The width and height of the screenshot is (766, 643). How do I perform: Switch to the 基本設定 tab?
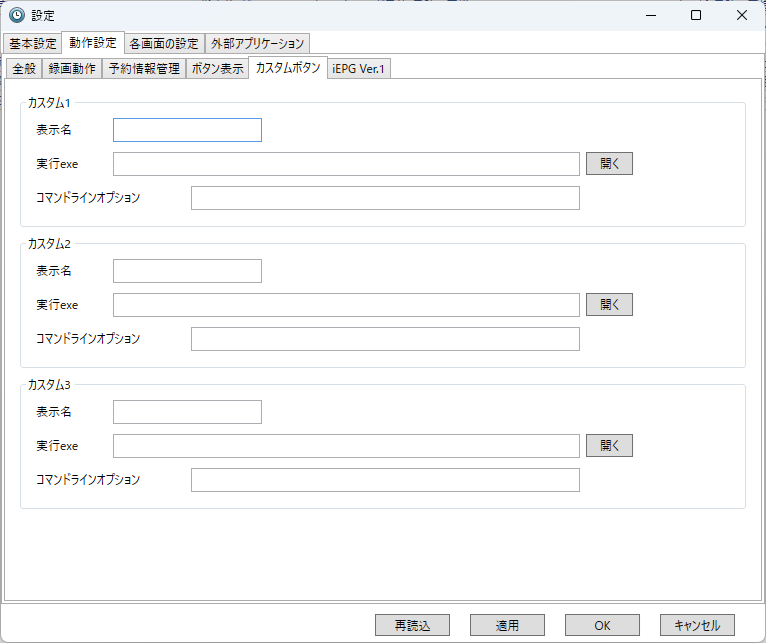(33, 43)
